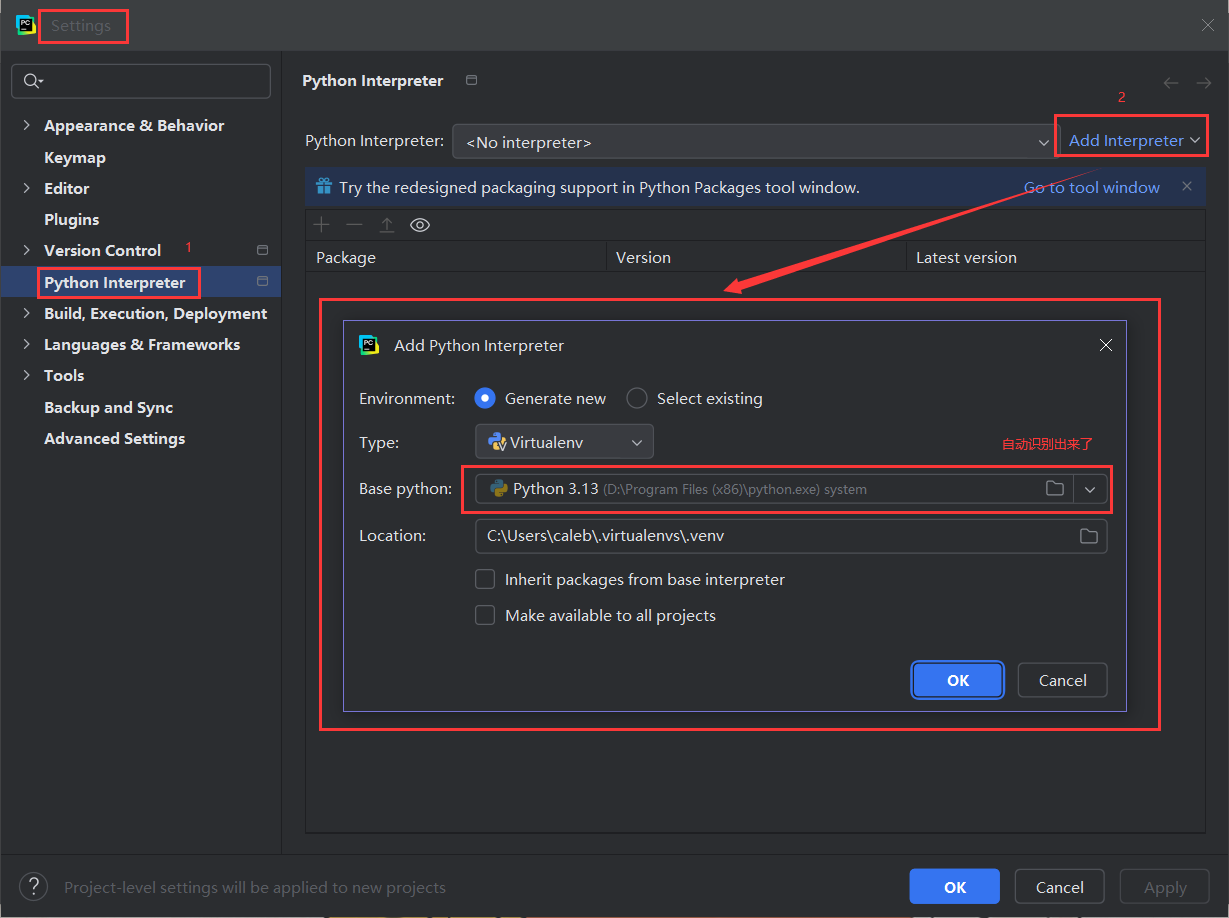Select the Generate new radio button
This screenshot has width=1229, height=918.
click(485, 398)
